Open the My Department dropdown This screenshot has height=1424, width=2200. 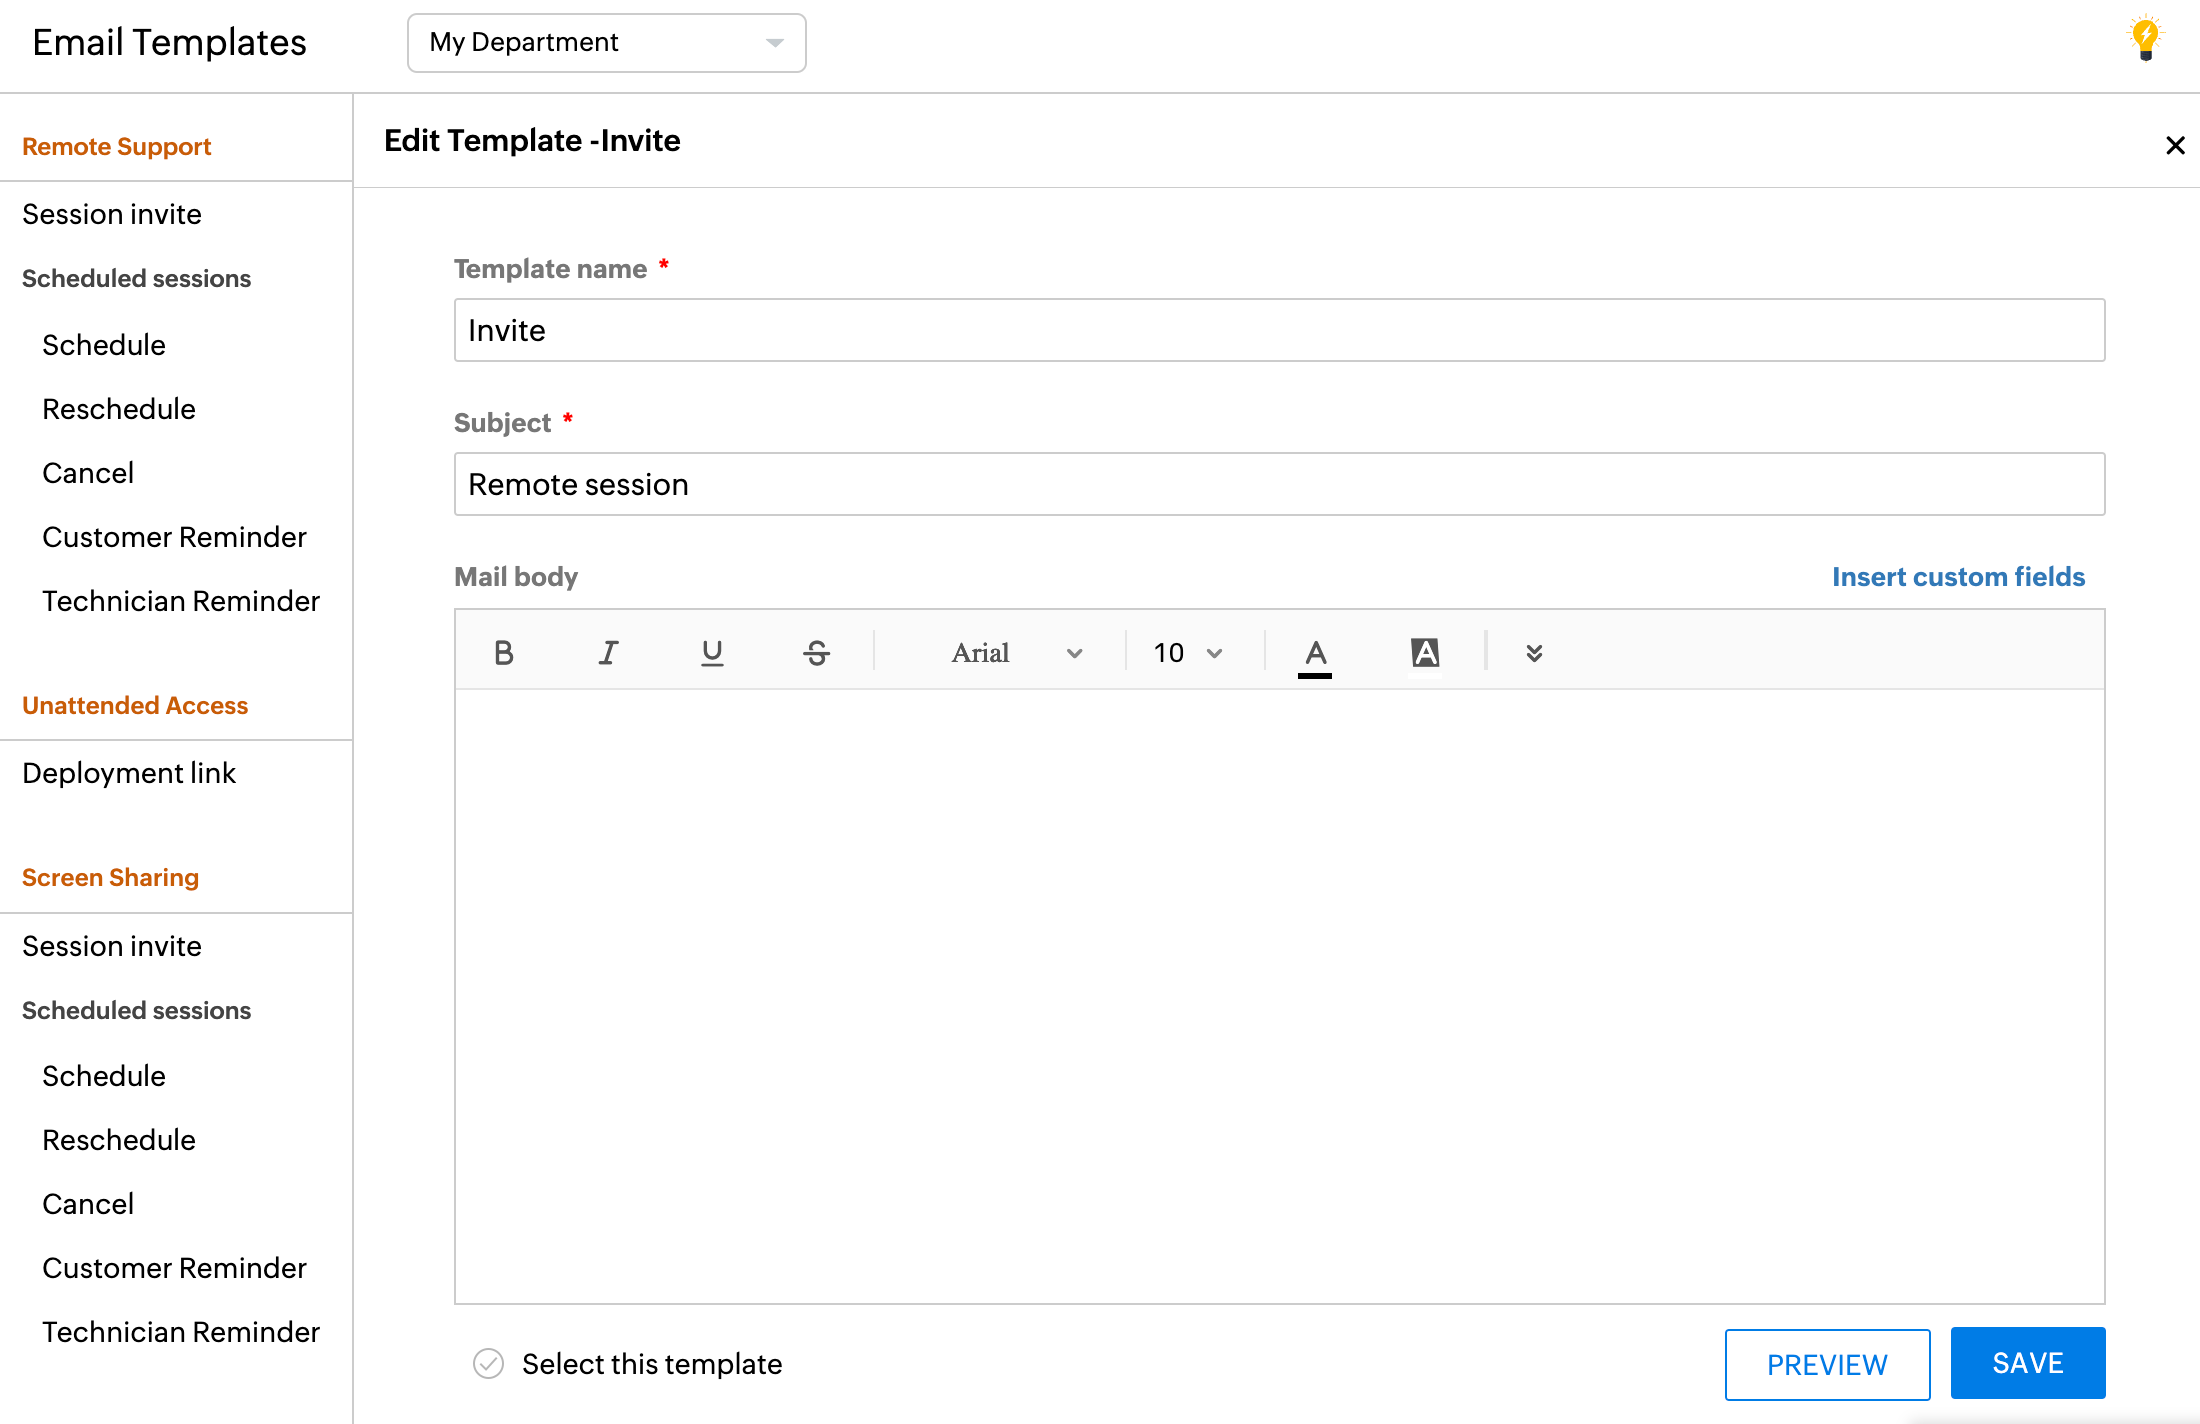pyautogui.click(x=606, y=43)
